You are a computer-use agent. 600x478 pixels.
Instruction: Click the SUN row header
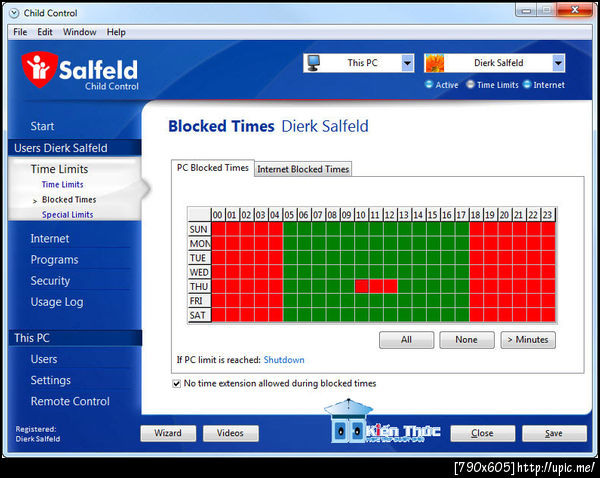click(199, 229)
